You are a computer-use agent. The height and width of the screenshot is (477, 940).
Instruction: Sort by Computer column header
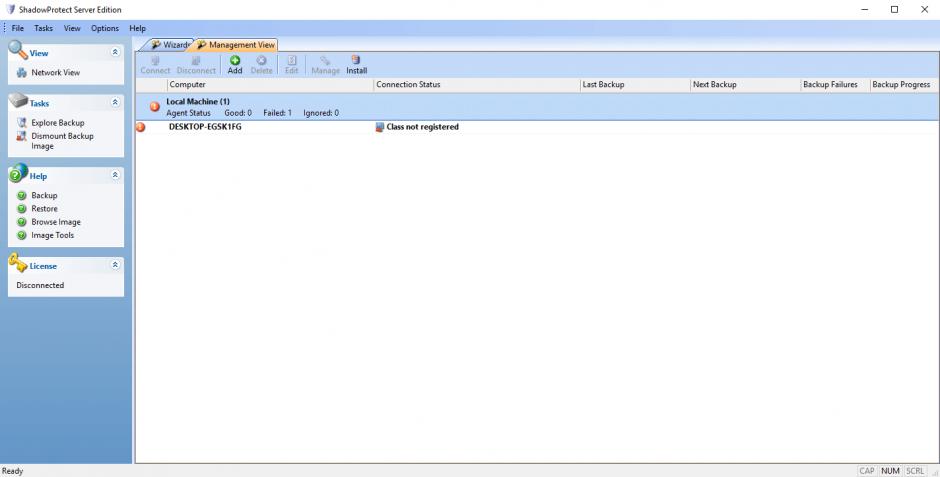point(270,84)
